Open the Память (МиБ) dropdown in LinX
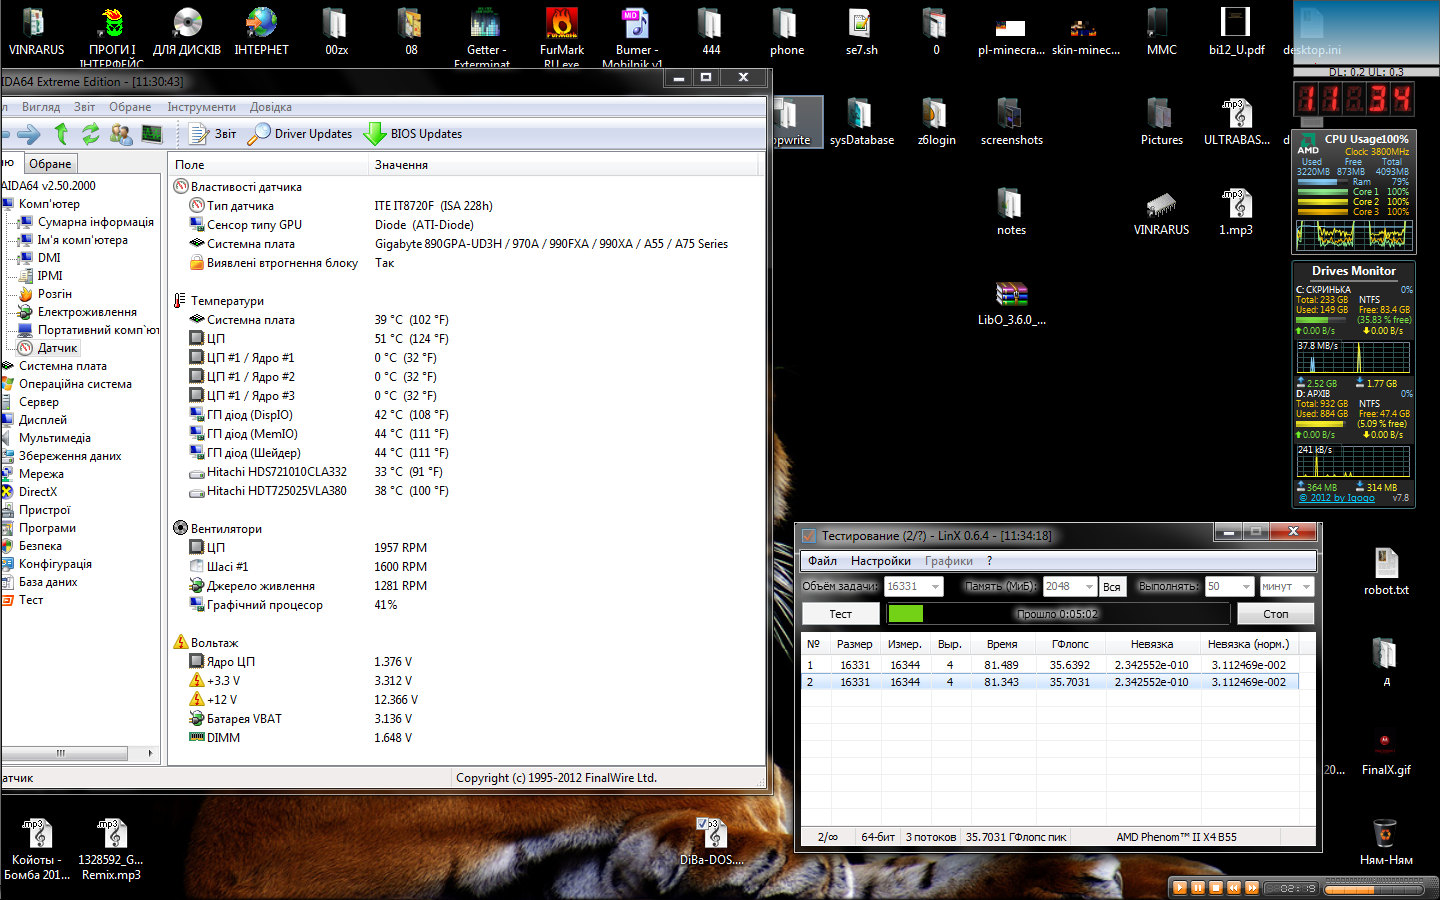This screenshot has height=900, width=1440. pyautogui.click(x=1070, y=587)
